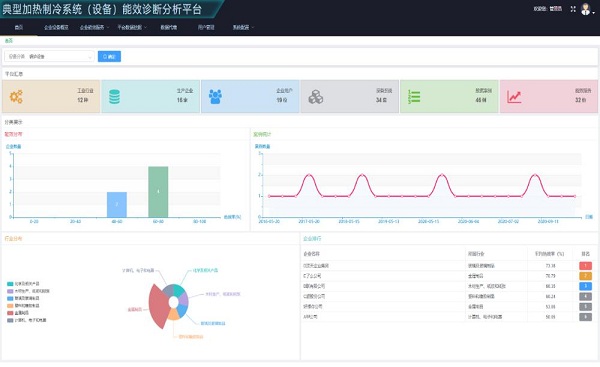Toggle the teal legend item in the pie legend

(x=23, y=284)
